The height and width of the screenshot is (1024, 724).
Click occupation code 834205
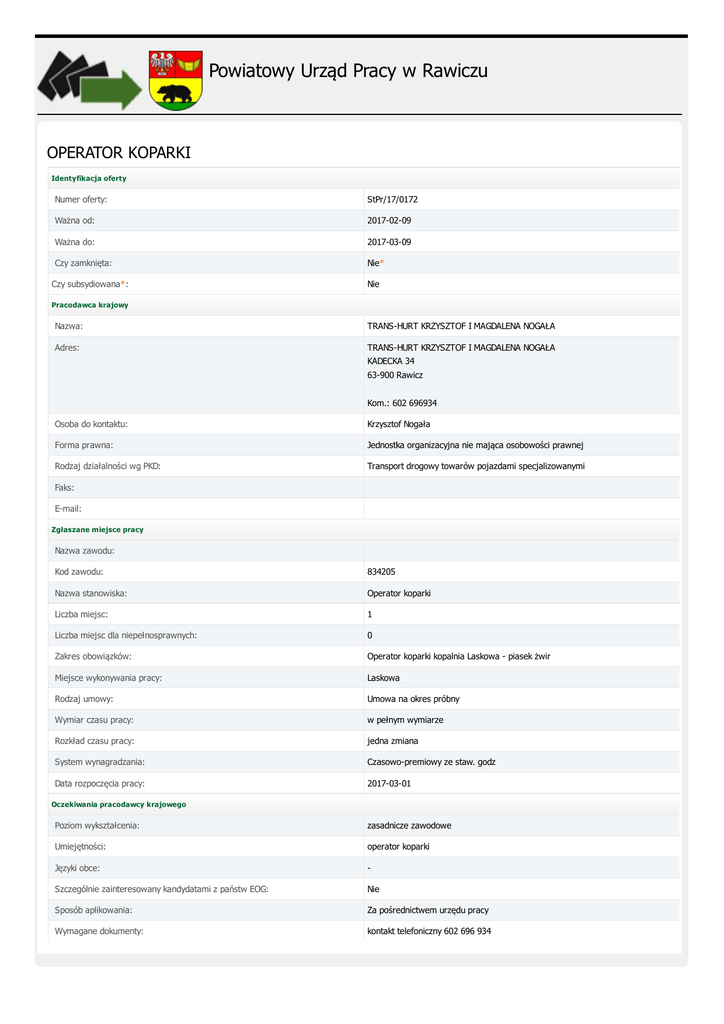383,571
